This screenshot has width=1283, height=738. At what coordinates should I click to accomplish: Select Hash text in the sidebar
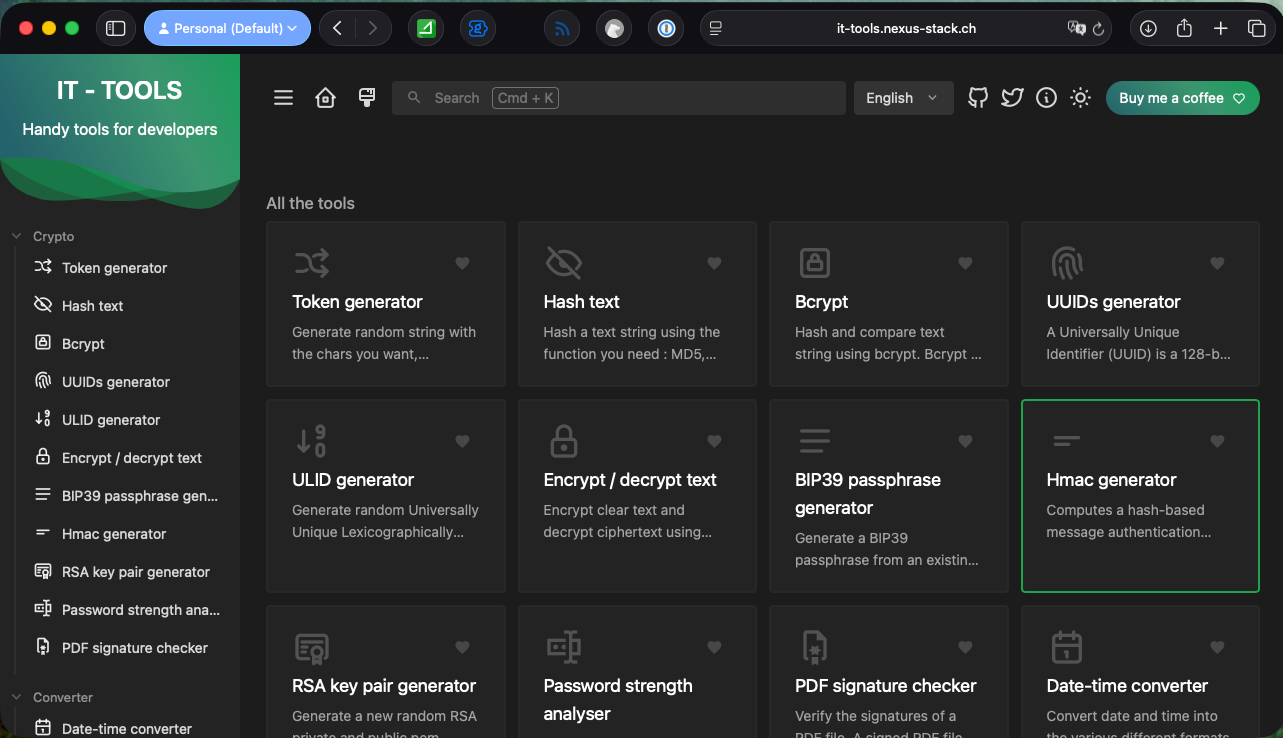point(92,306)
